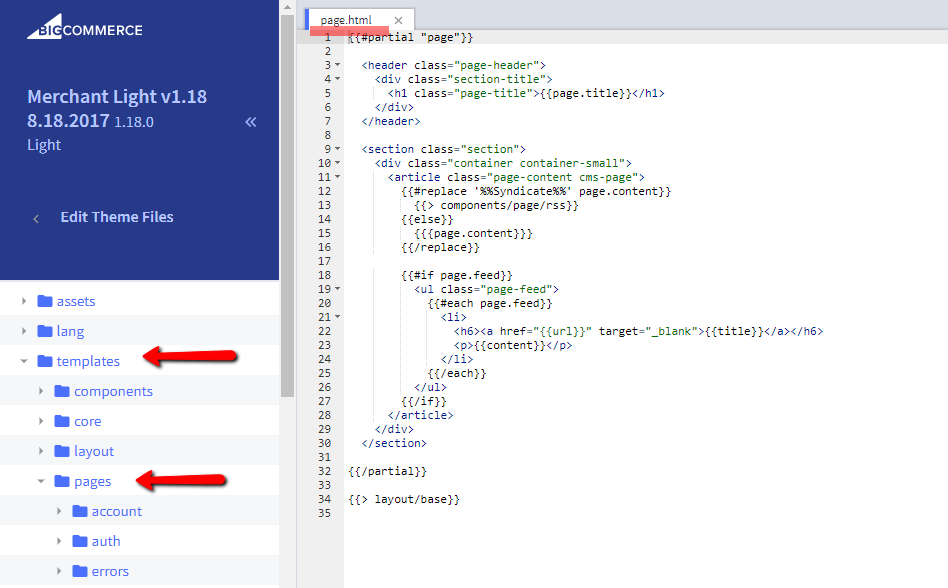Image resolution: width=948 pixels, height=588 pixels.
Task: Click the {{> layout/base}} code line
Action: coord(404,499)
